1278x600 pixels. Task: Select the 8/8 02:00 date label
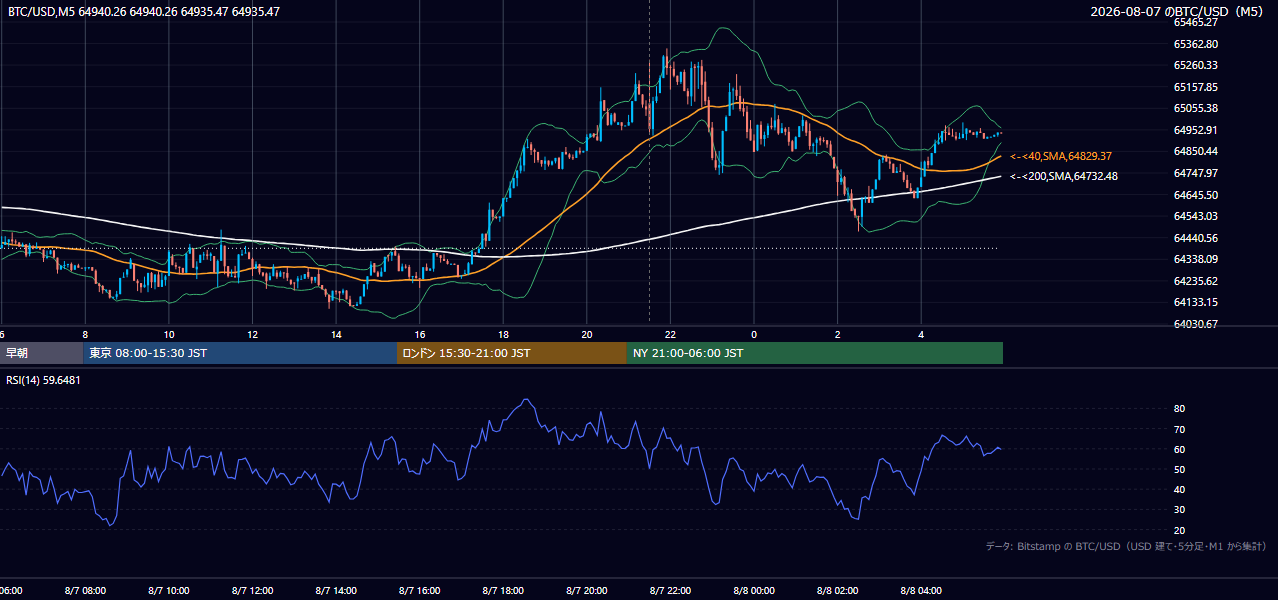click(838, 591)
